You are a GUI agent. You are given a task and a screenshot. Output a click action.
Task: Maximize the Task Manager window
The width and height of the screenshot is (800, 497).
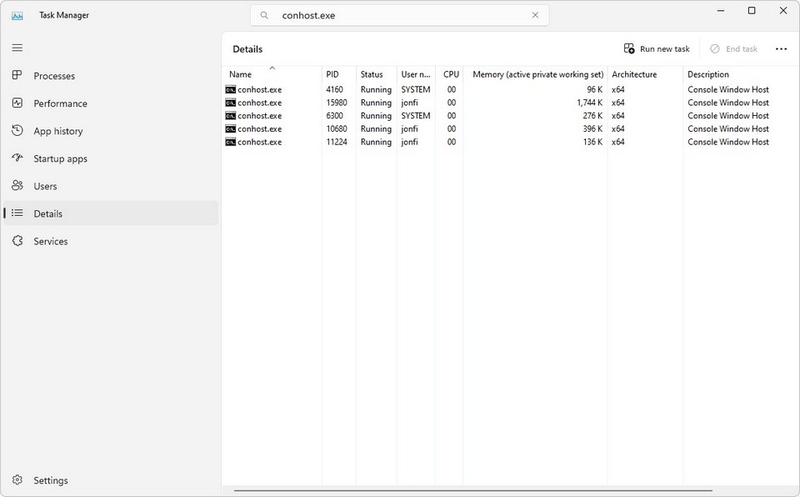click(x=752, y=11)
